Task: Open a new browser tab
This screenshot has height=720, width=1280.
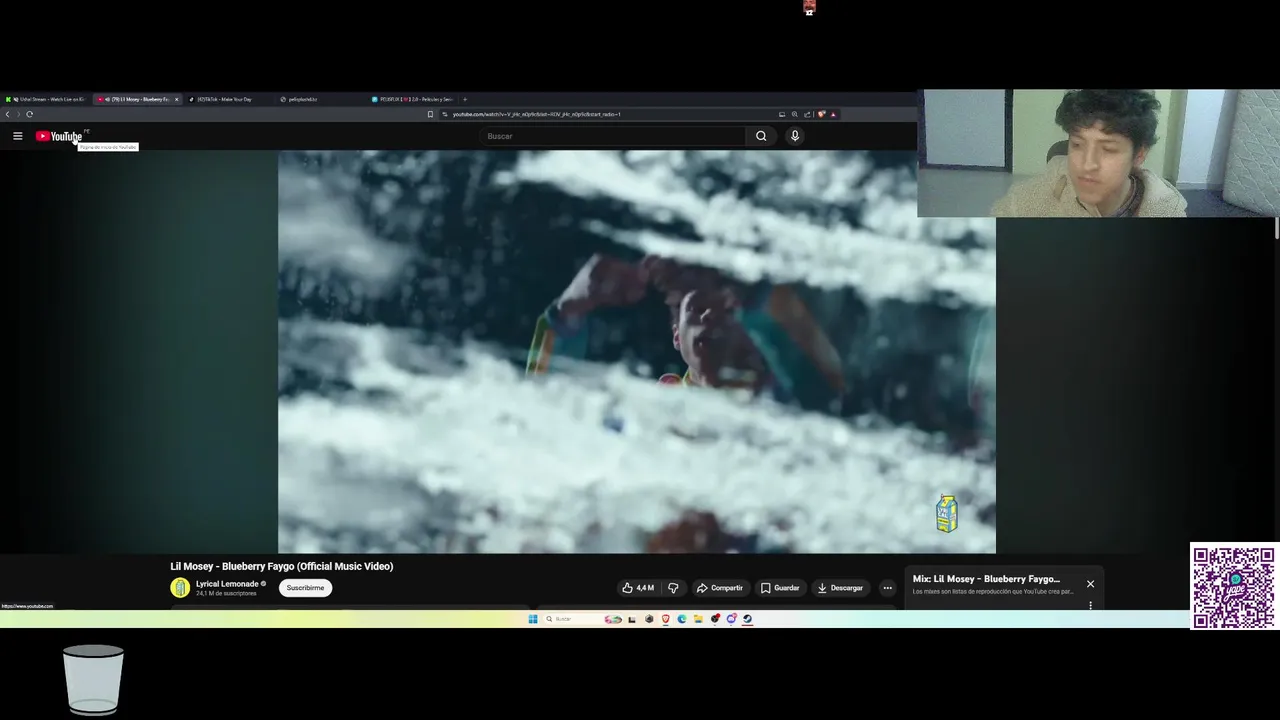Action: coord(465,99)
